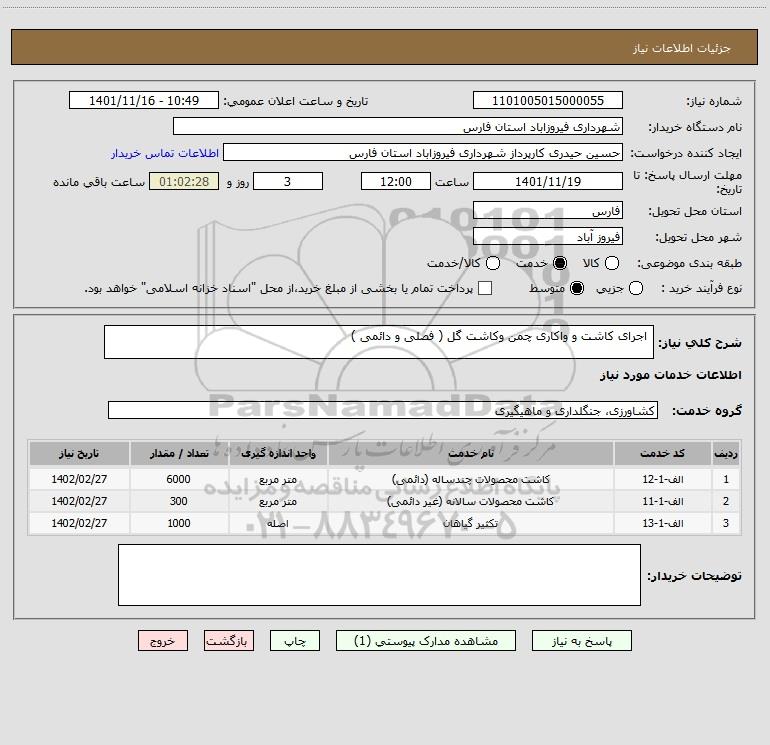Image resolution: width=770 pixels, height=745 pixels.
Task: Click the deadline date field 1401/11/19
Action: pyautogui.click(x=548, y=181)
